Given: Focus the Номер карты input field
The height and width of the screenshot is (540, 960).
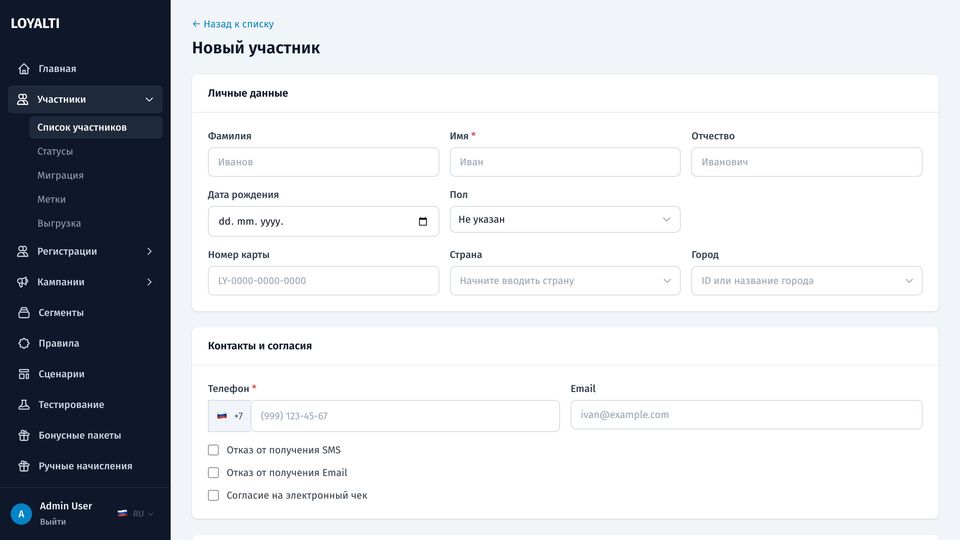Looking at the screenshot, I should pyautogui.click(x=323, y=280).
